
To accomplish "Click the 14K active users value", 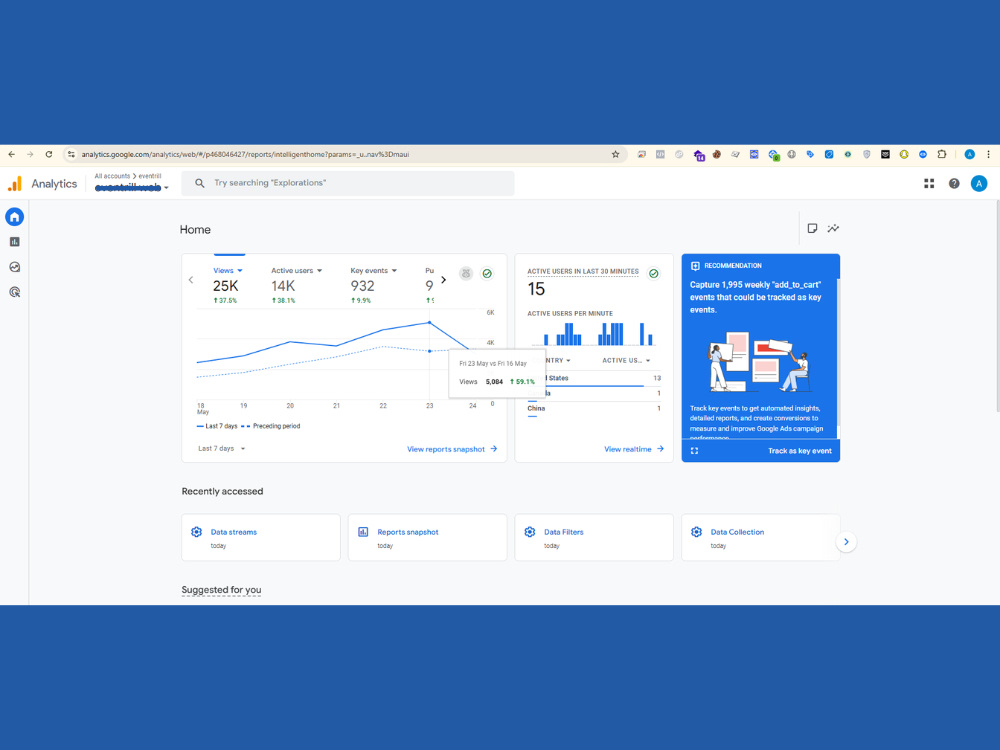I will pyautogui.click(x=283, y=286).
